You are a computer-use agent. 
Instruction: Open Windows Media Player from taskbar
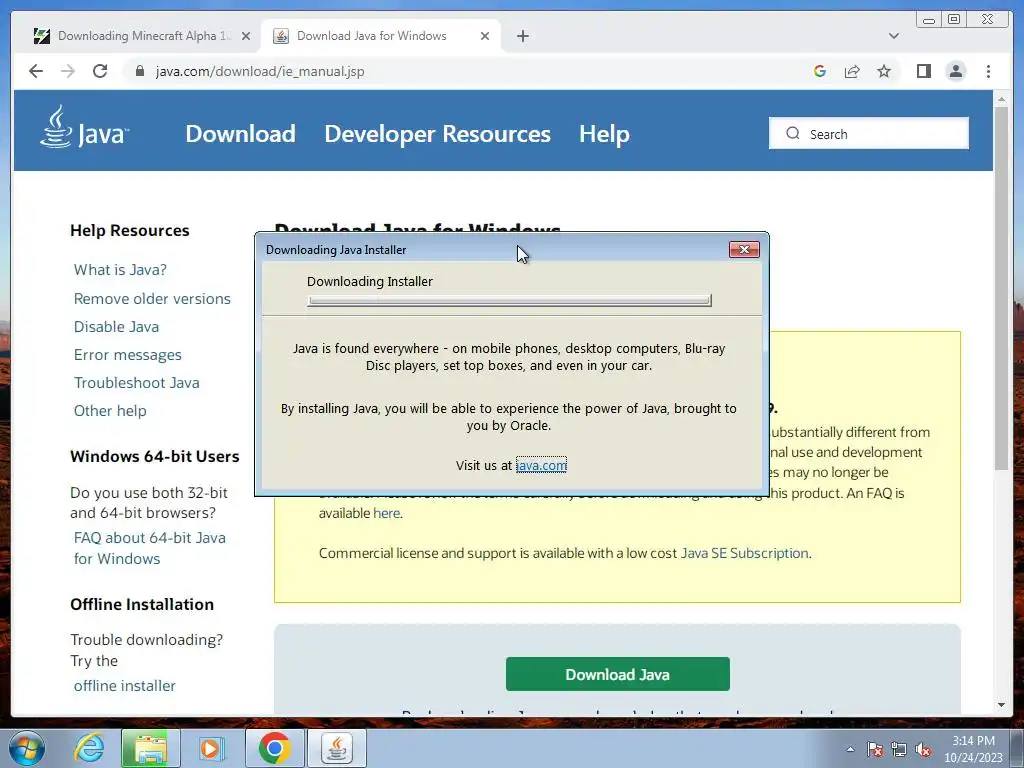pyautogui.click(x=211, y=748)
